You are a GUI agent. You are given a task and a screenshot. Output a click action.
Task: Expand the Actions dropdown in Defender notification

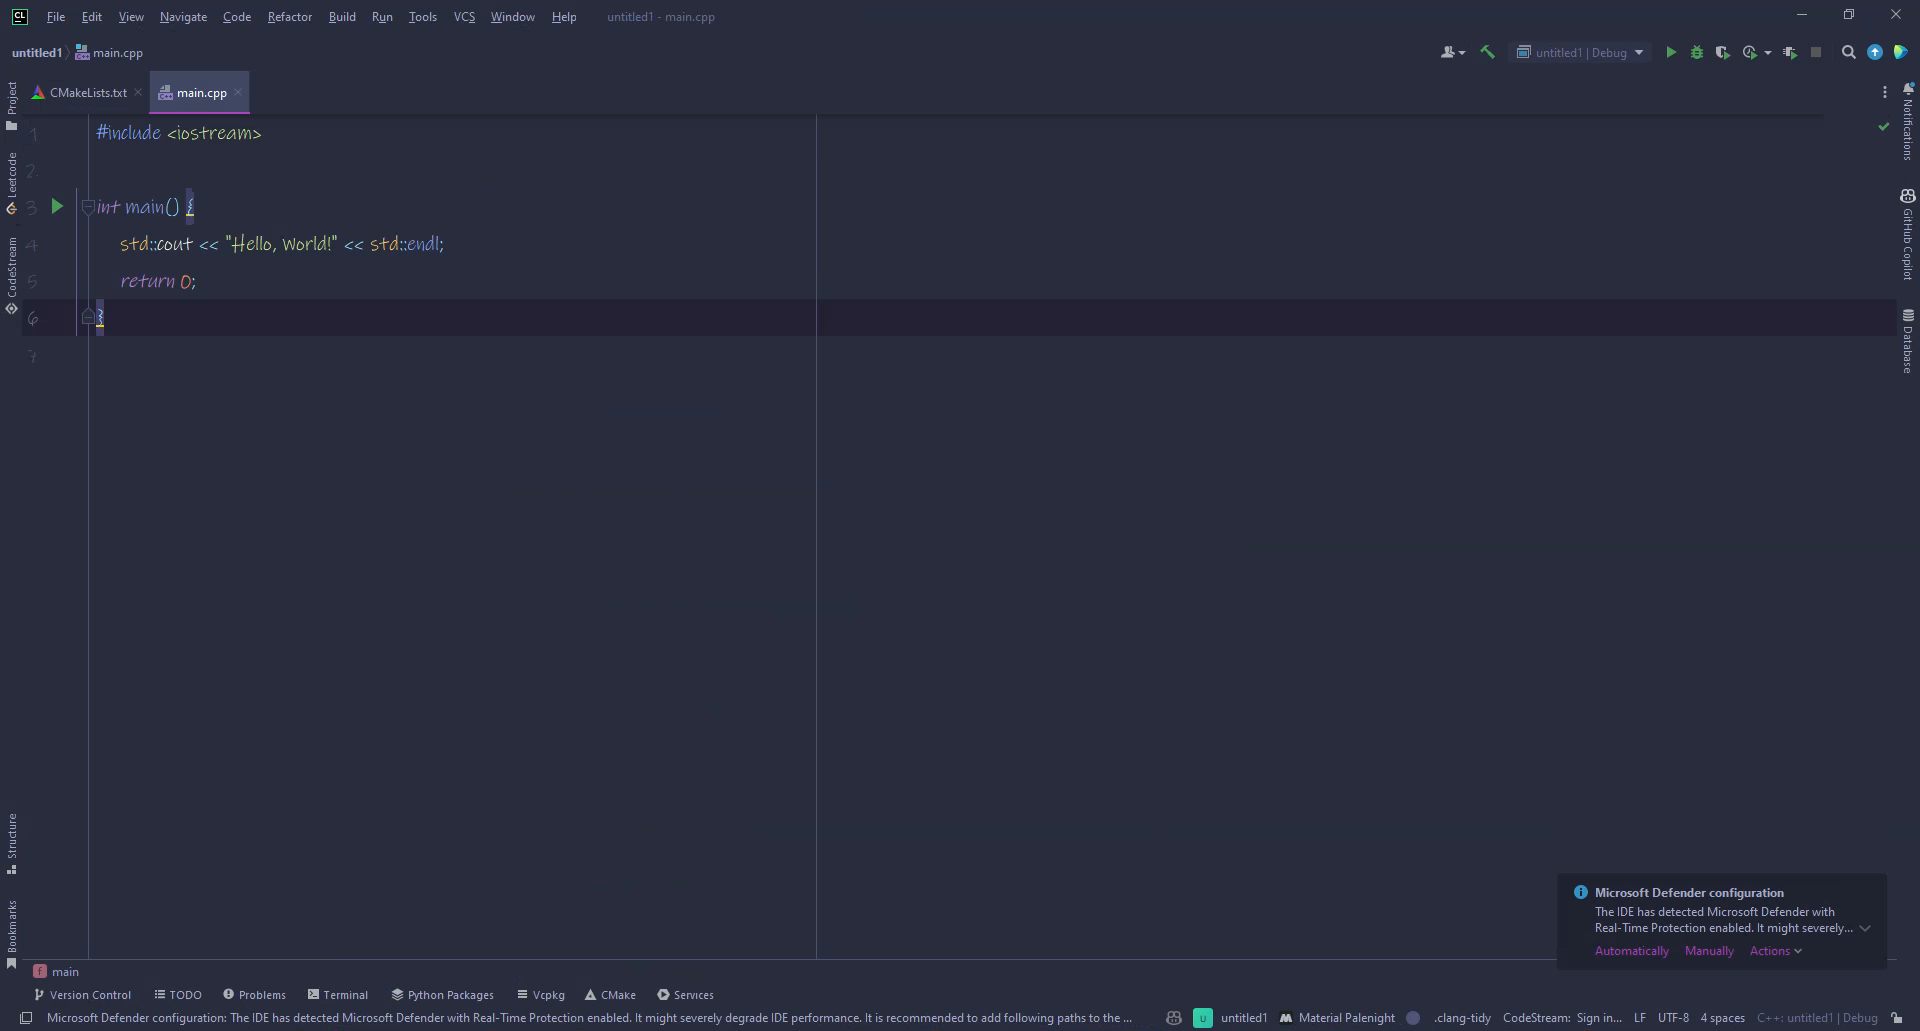(x=1775, y=951)
